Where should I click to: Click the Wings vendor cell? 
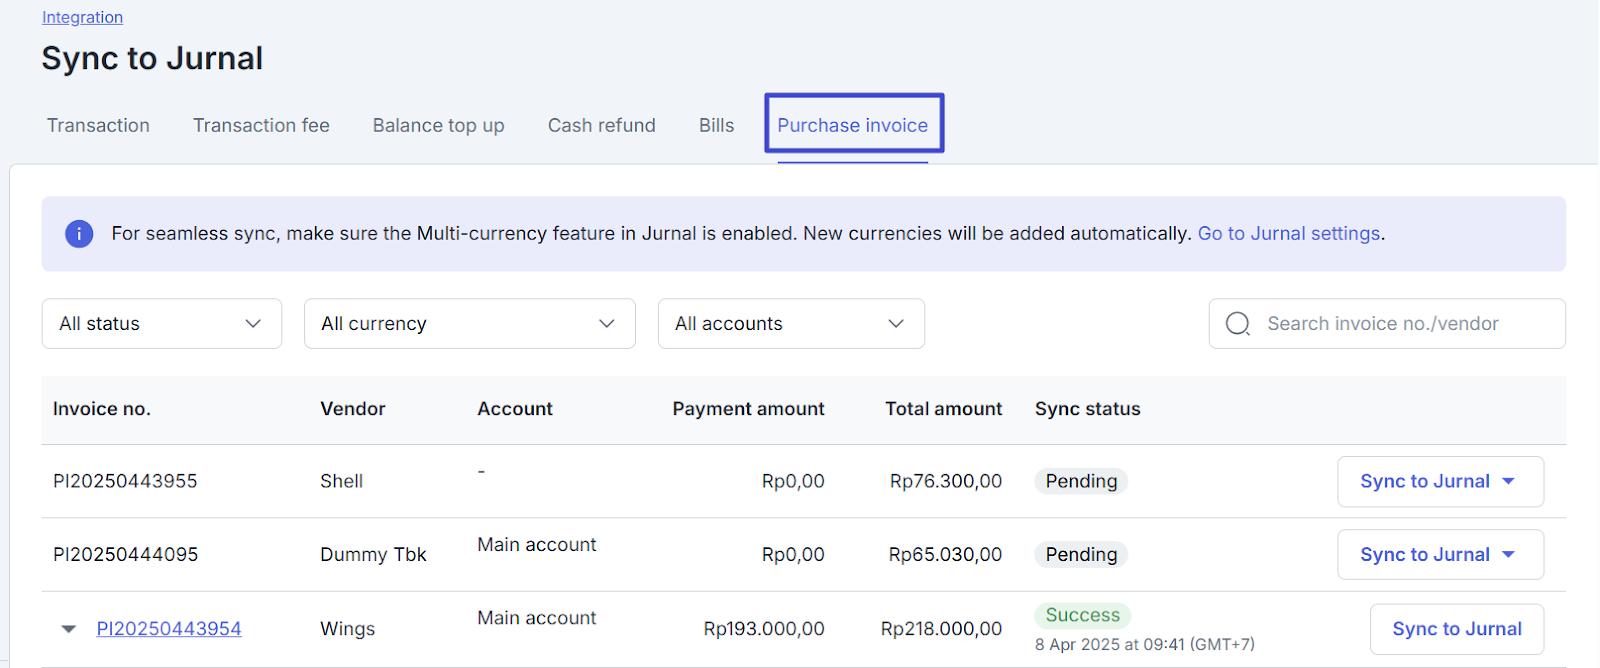click(347, 629)
